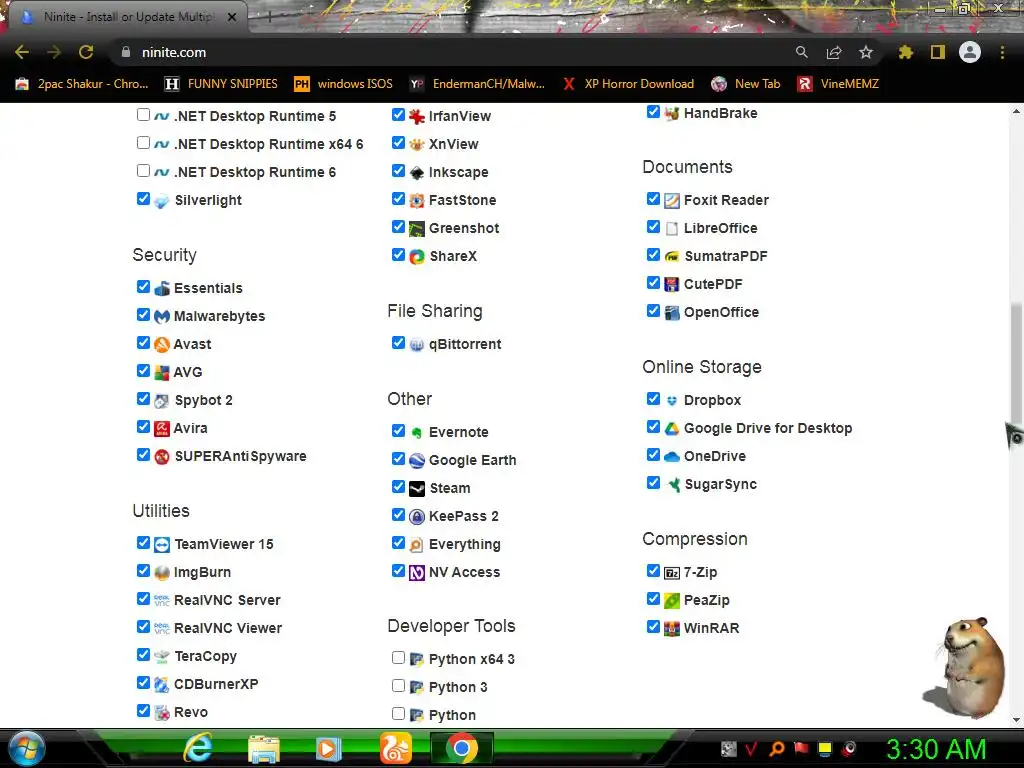Open the Chrome profile avatar
This screenshot has height=768, width=1024.
click(x=970, y=52)
